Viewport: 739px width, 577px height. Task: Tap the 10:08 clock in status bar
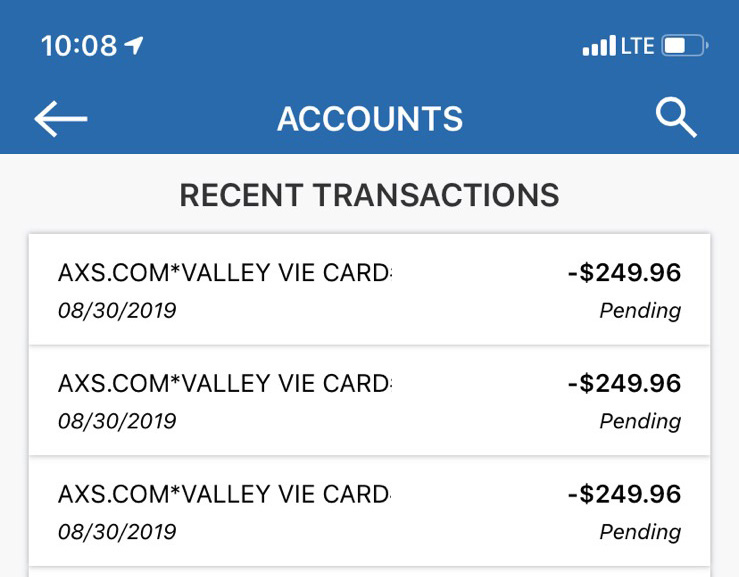[x=79, y=46]
